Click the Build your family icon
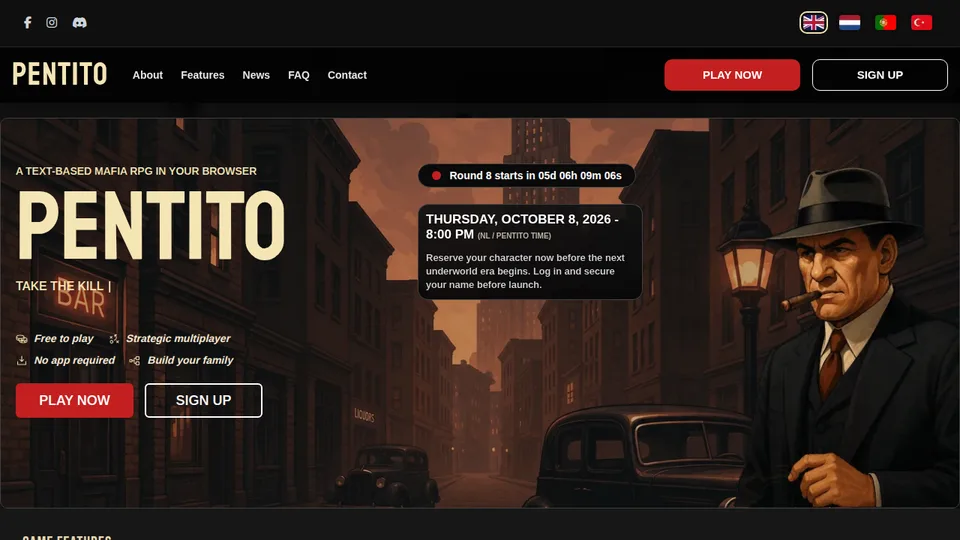This screenshot has width=960, height=540. coord(135,361)
